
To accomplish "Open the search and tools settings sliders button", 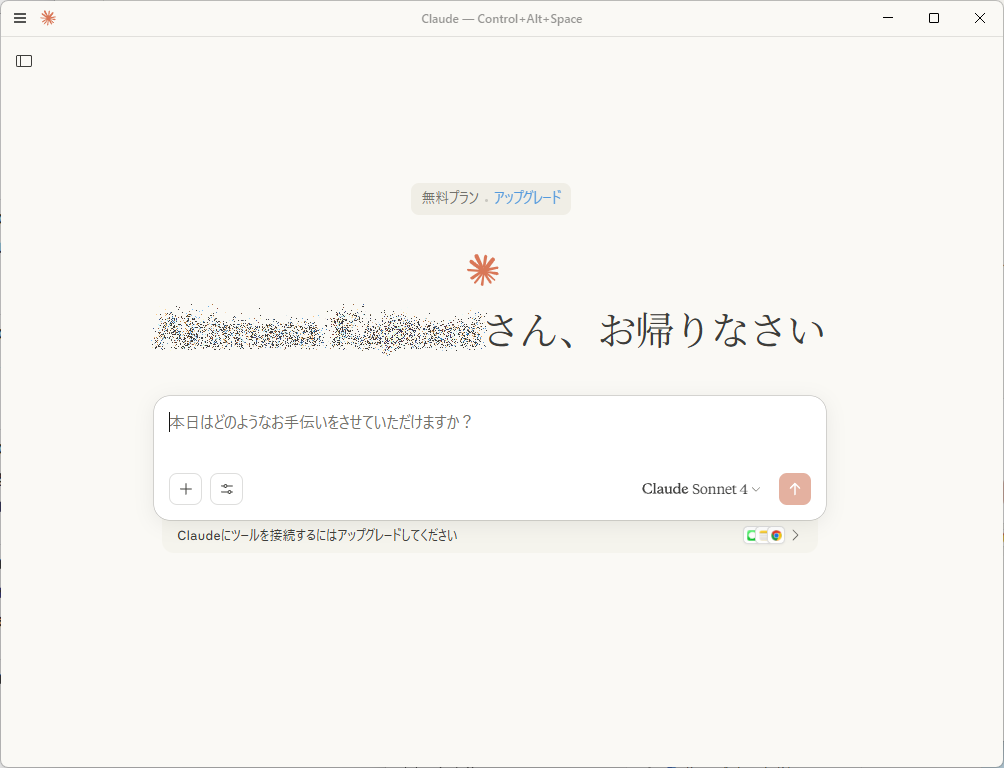I will 227,489.
